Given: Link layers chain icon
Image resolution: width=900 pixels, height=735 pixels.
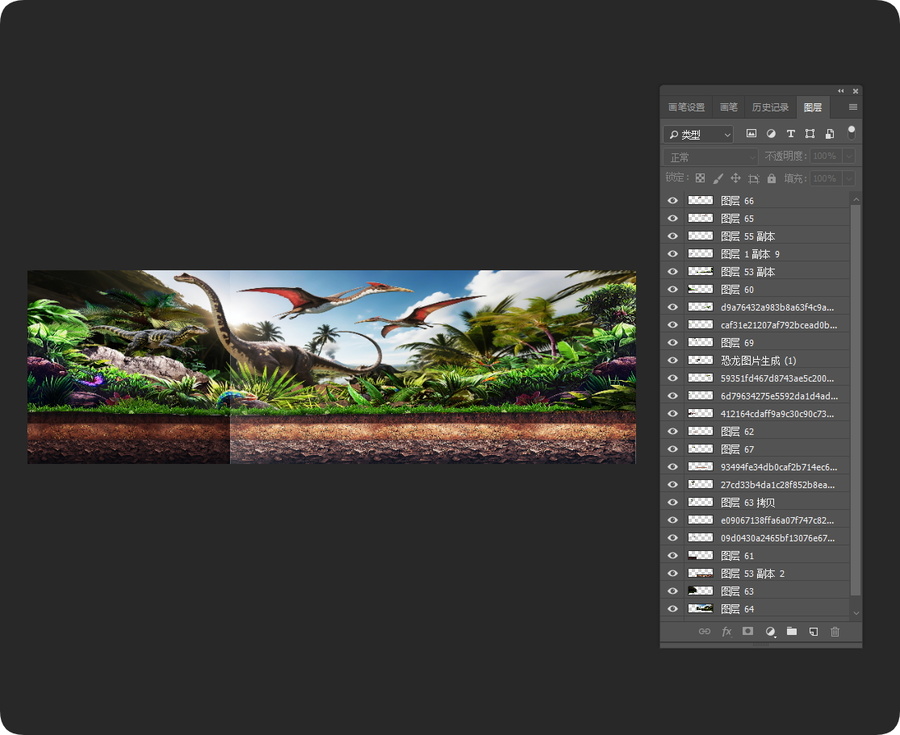Looking at the screenshot, I should 704,631.
